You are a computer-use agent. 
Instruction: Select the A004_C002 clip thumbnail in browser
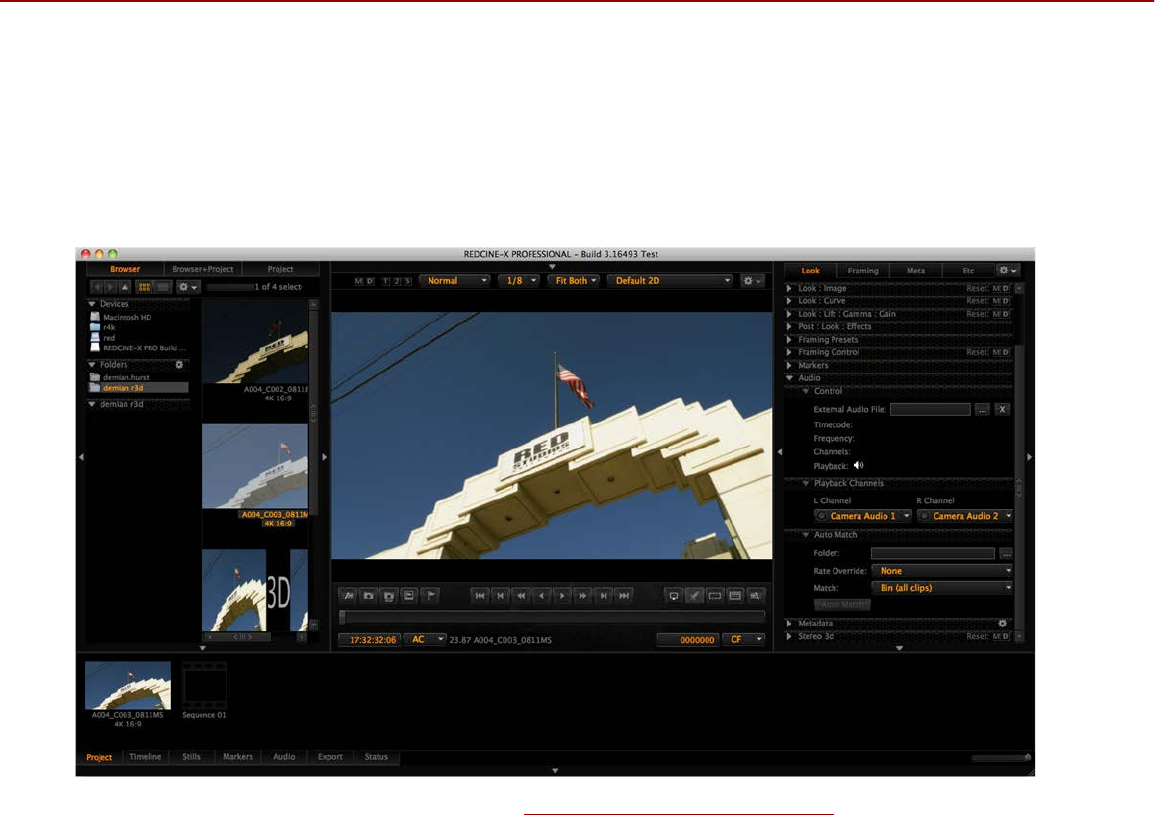(255, 340)
